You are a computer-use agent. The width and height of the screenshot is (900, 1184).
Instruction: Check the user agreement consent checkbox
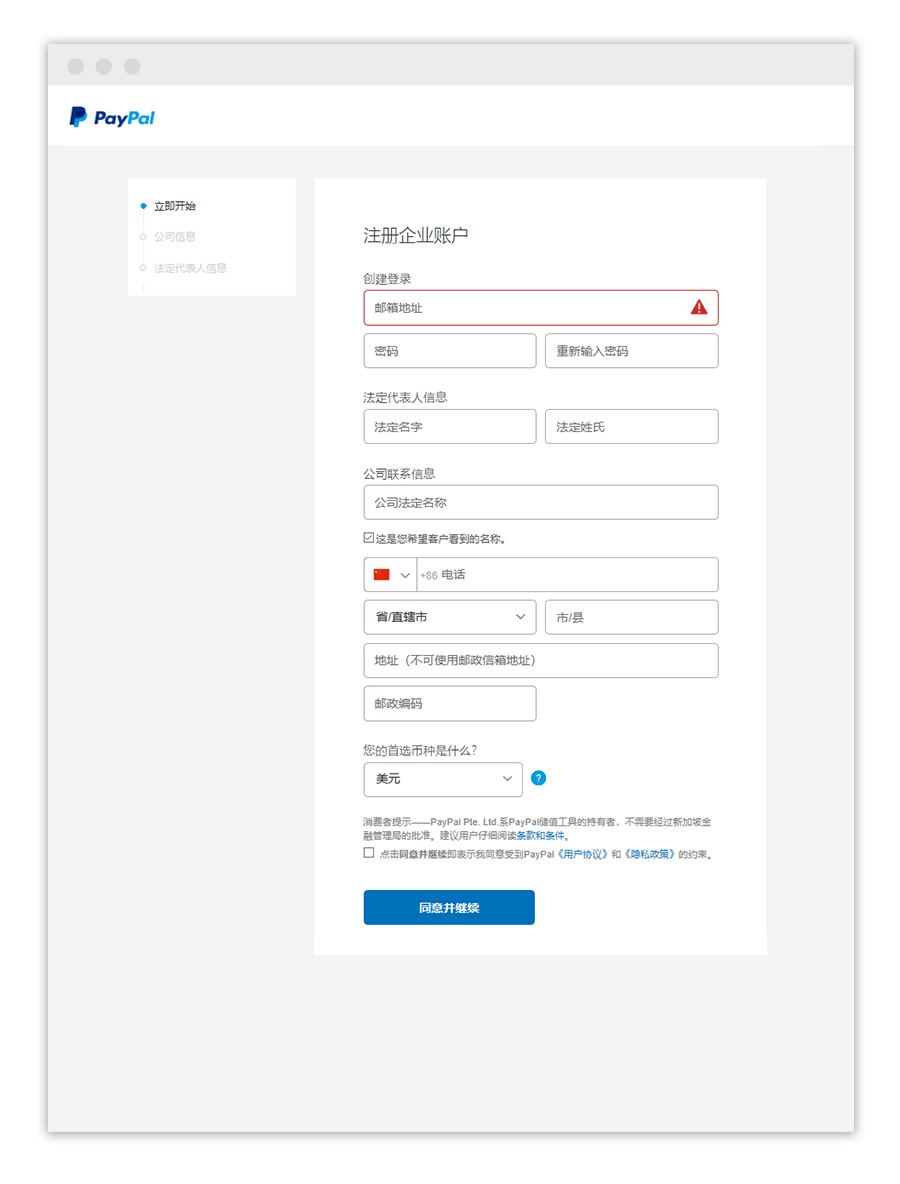click(368, 853)
